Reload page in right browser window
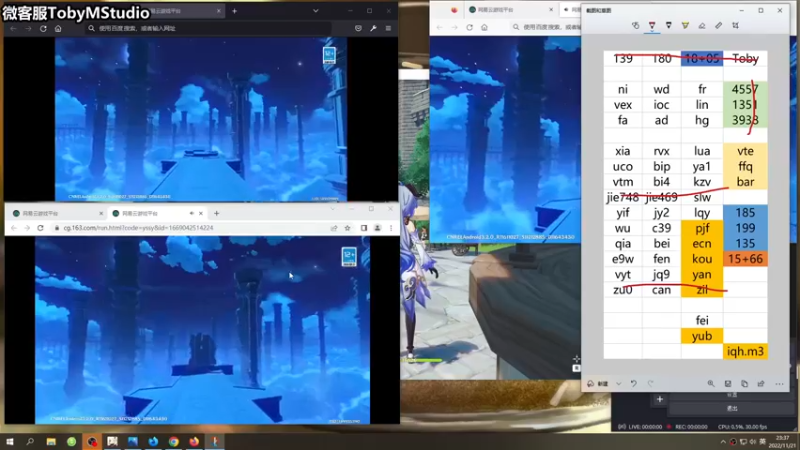The width and height of the screenshot is (800, 450). [469, 27]
